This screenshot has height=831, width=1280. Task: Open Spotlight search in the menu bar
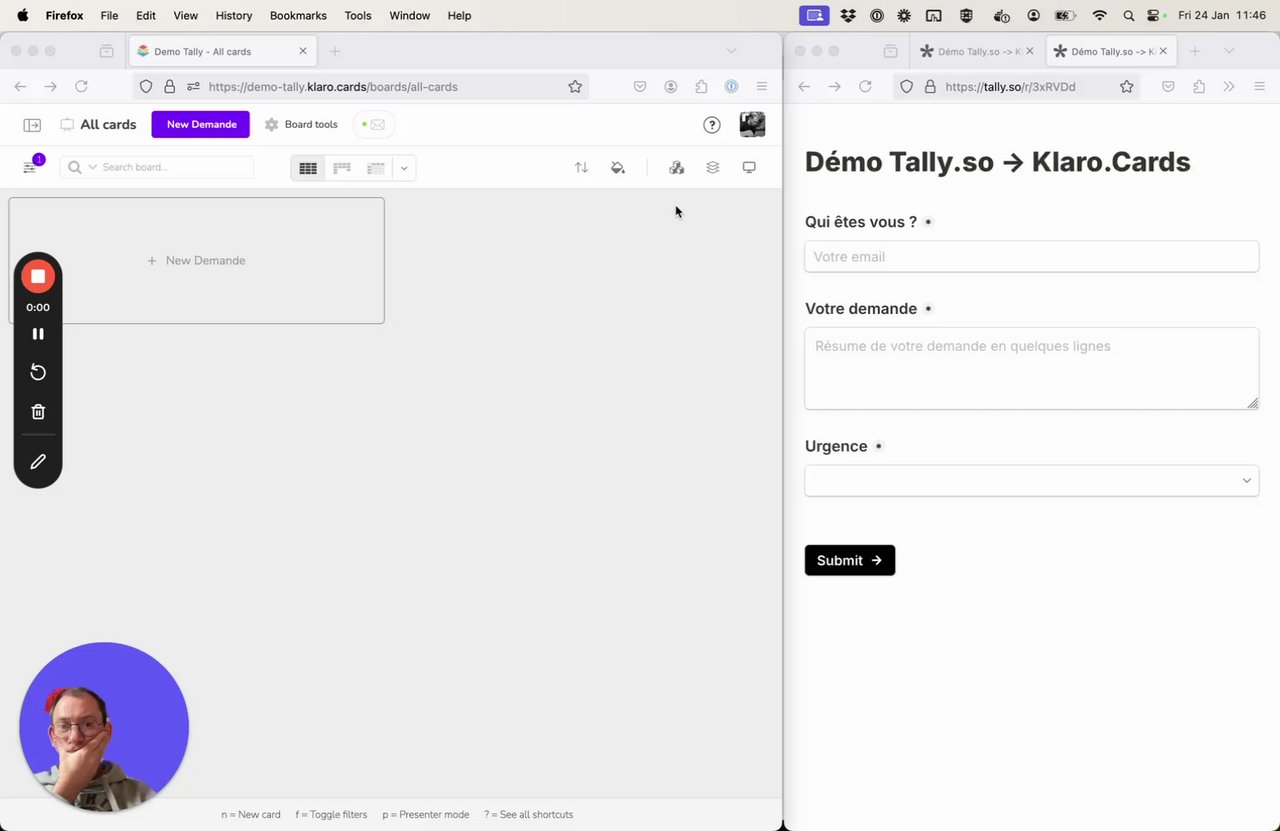pyautogui.click(x=1128, y=16)
